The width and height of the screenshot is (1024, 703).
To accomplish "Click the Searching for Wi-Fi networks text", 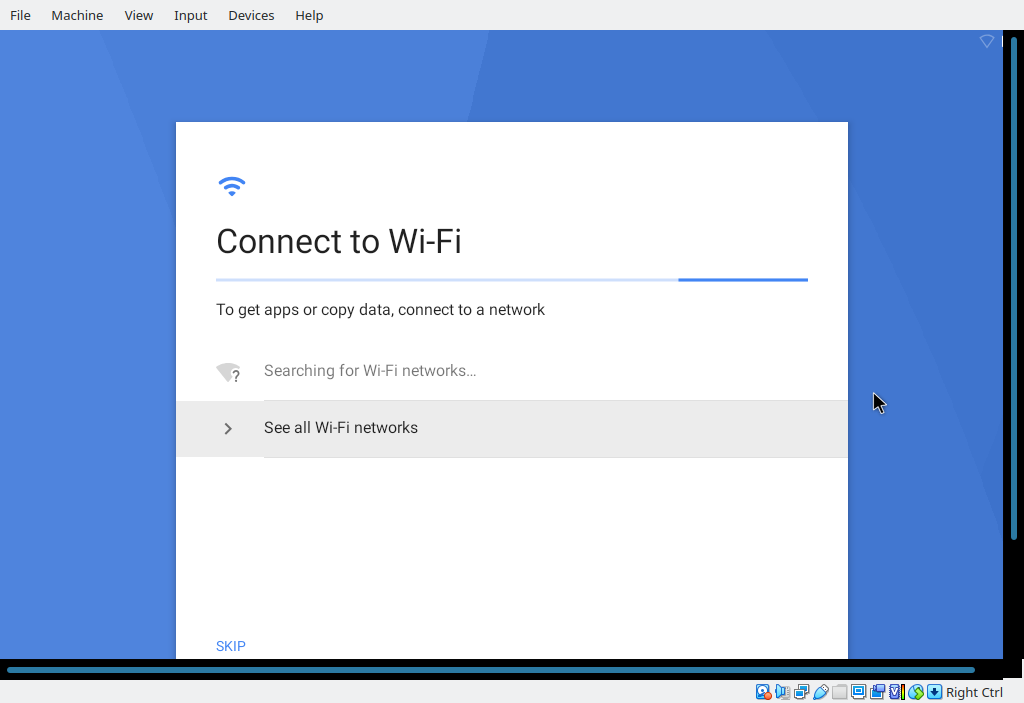I will click(x=370, y=371).
